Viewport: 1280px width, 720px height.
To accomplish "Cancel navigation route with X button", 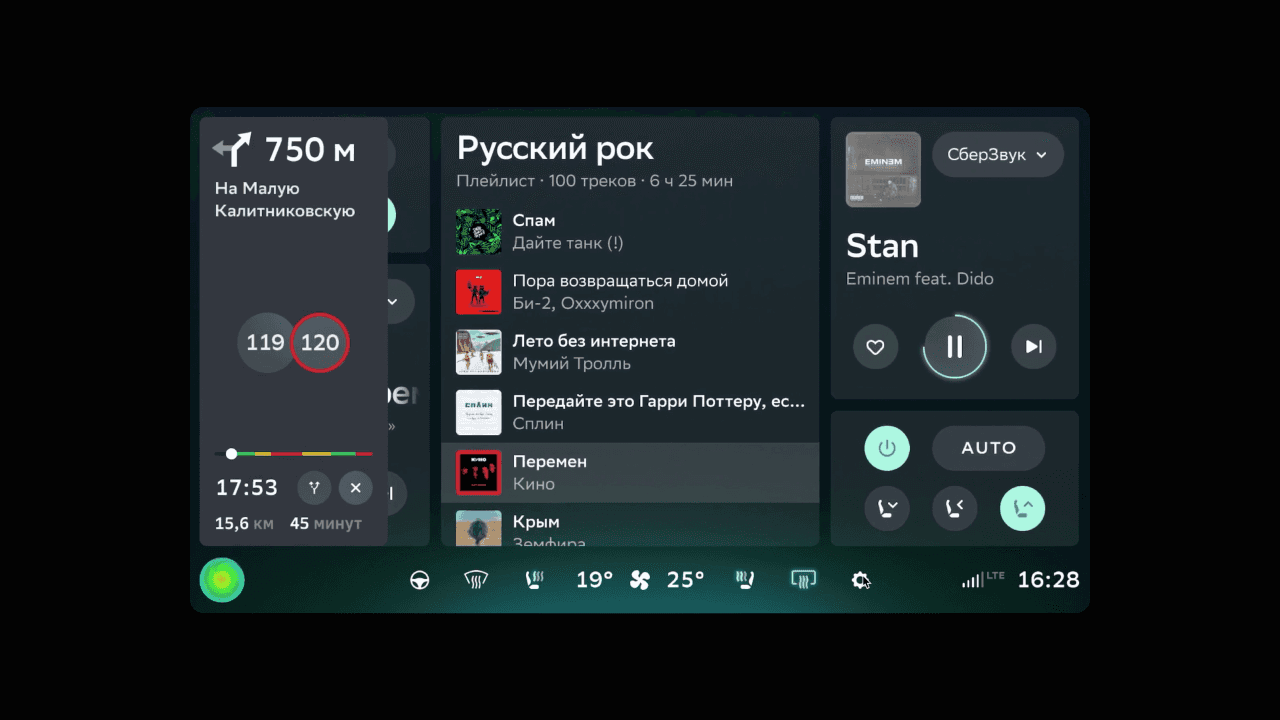I will [x=355, y=488].
